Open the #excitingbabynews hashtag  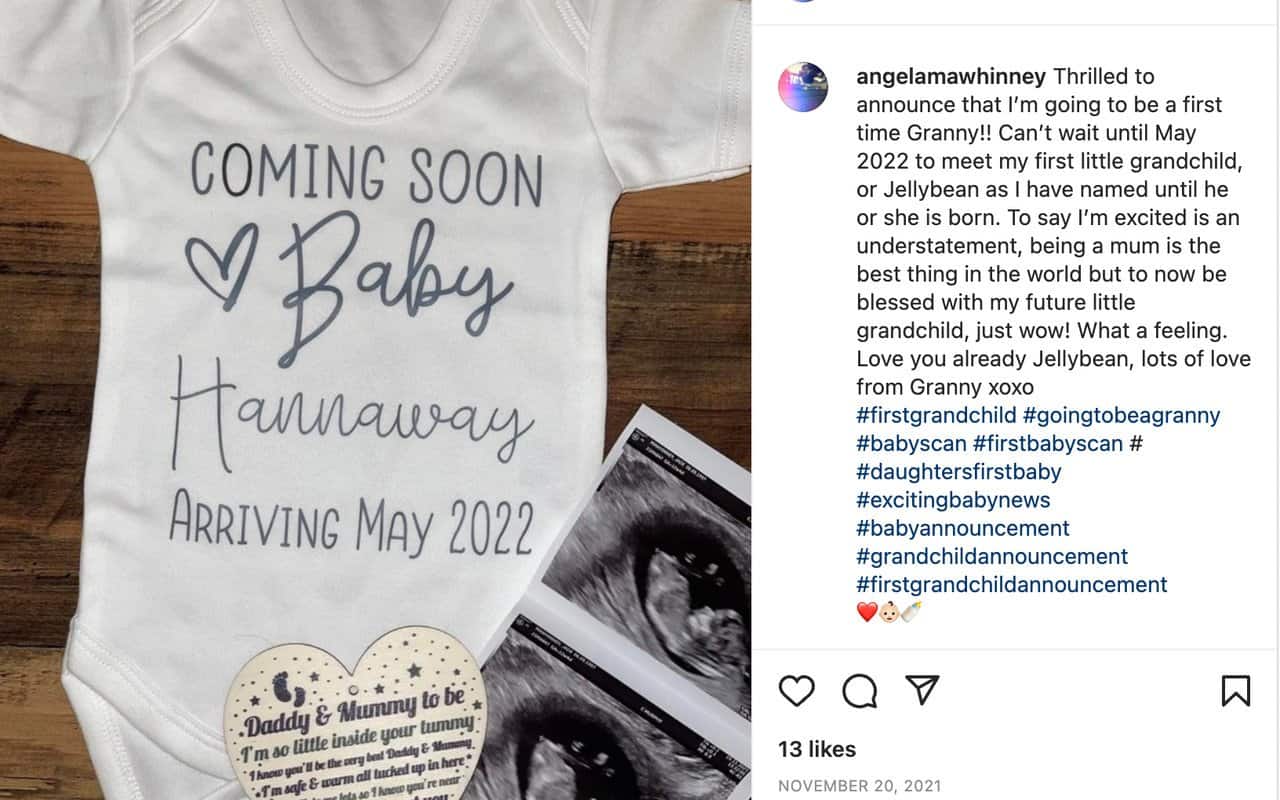[x=953, y=499]
